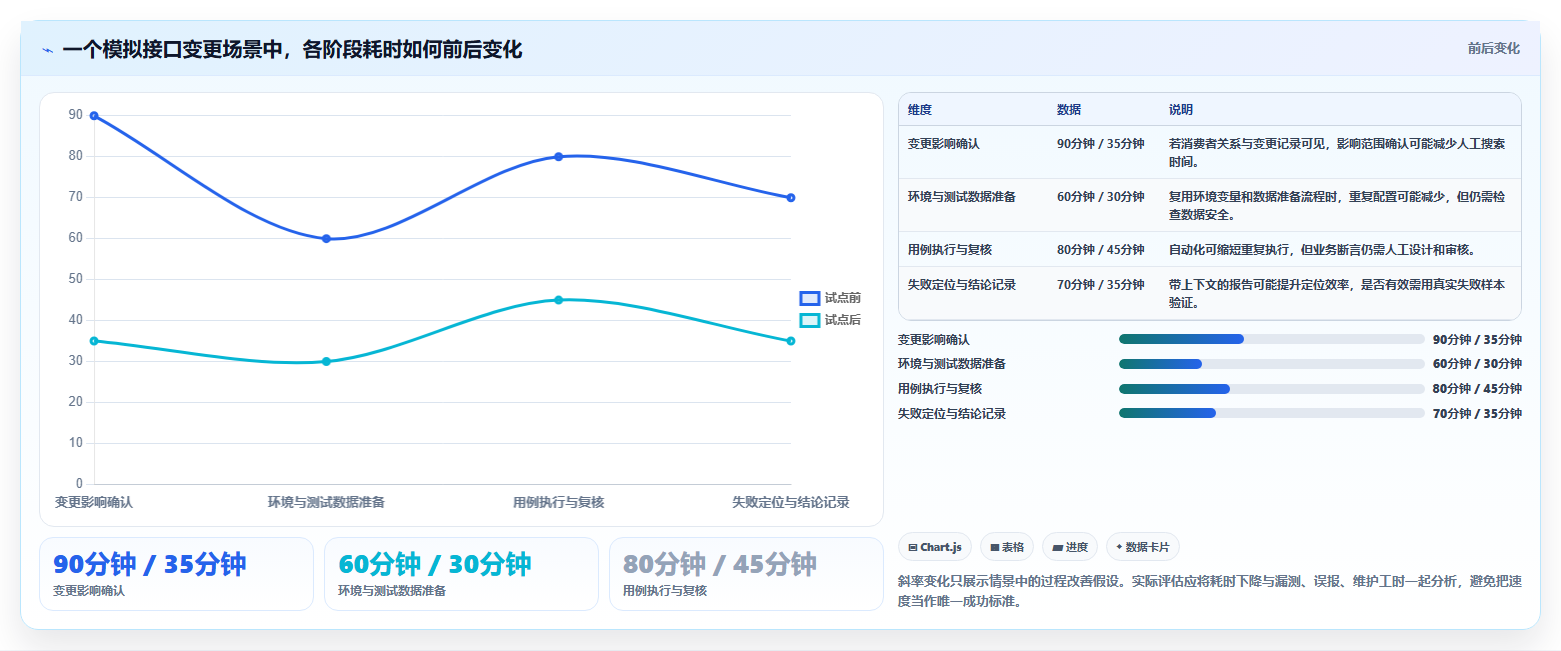Image resolution: width=1561 pixels, height=651 pixels.
Task: Click the 试点前 data point at 60
Action: [x=326, y=239]
